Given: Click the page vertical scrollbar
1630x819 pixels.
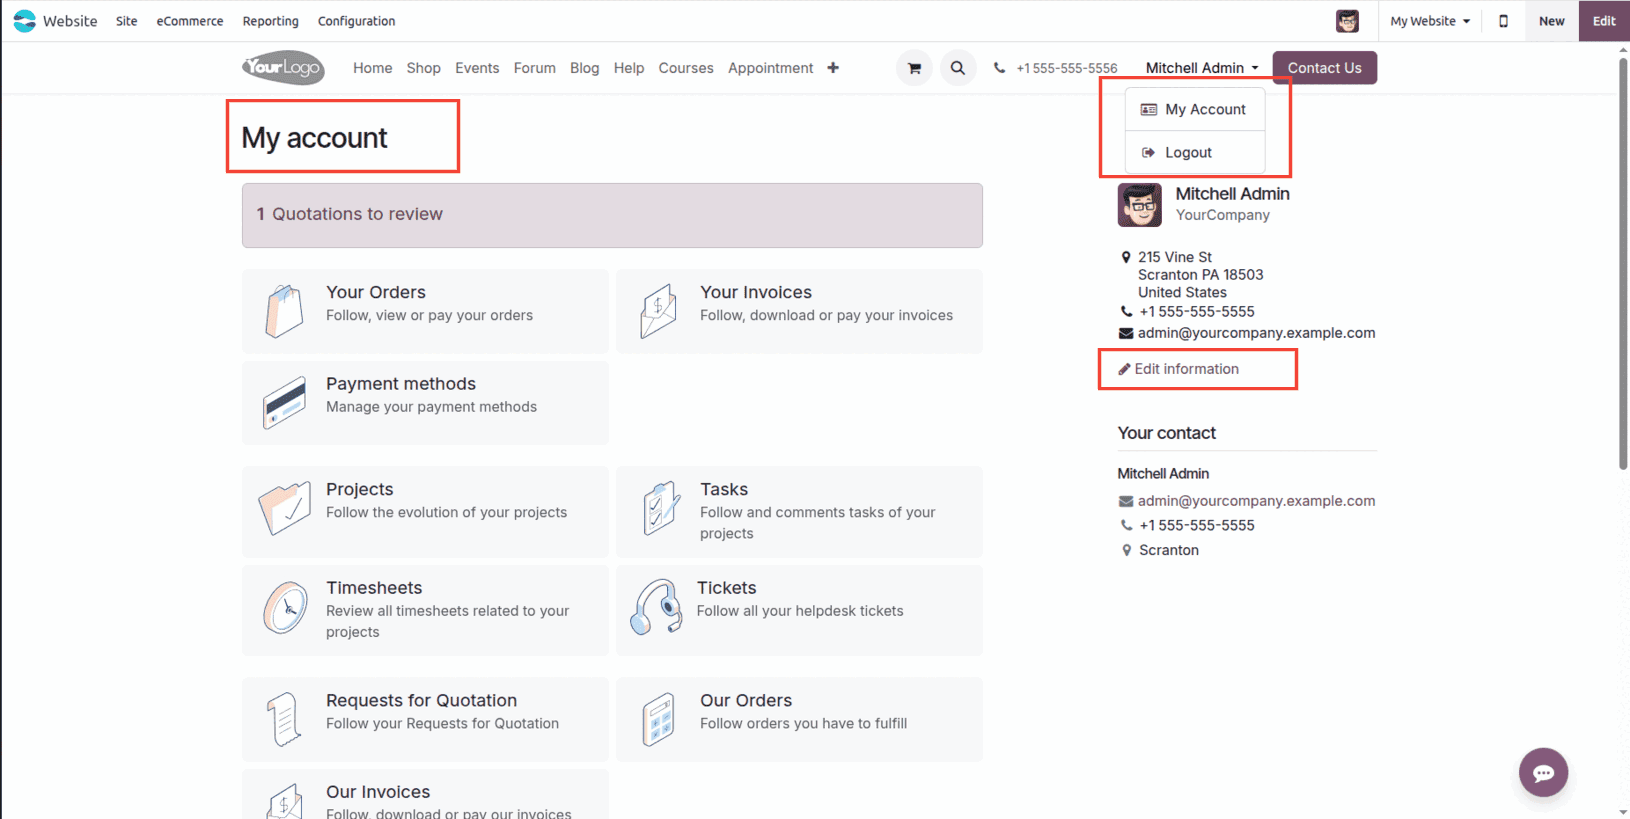Looking at the screenshot, I should click(1623, 264).
